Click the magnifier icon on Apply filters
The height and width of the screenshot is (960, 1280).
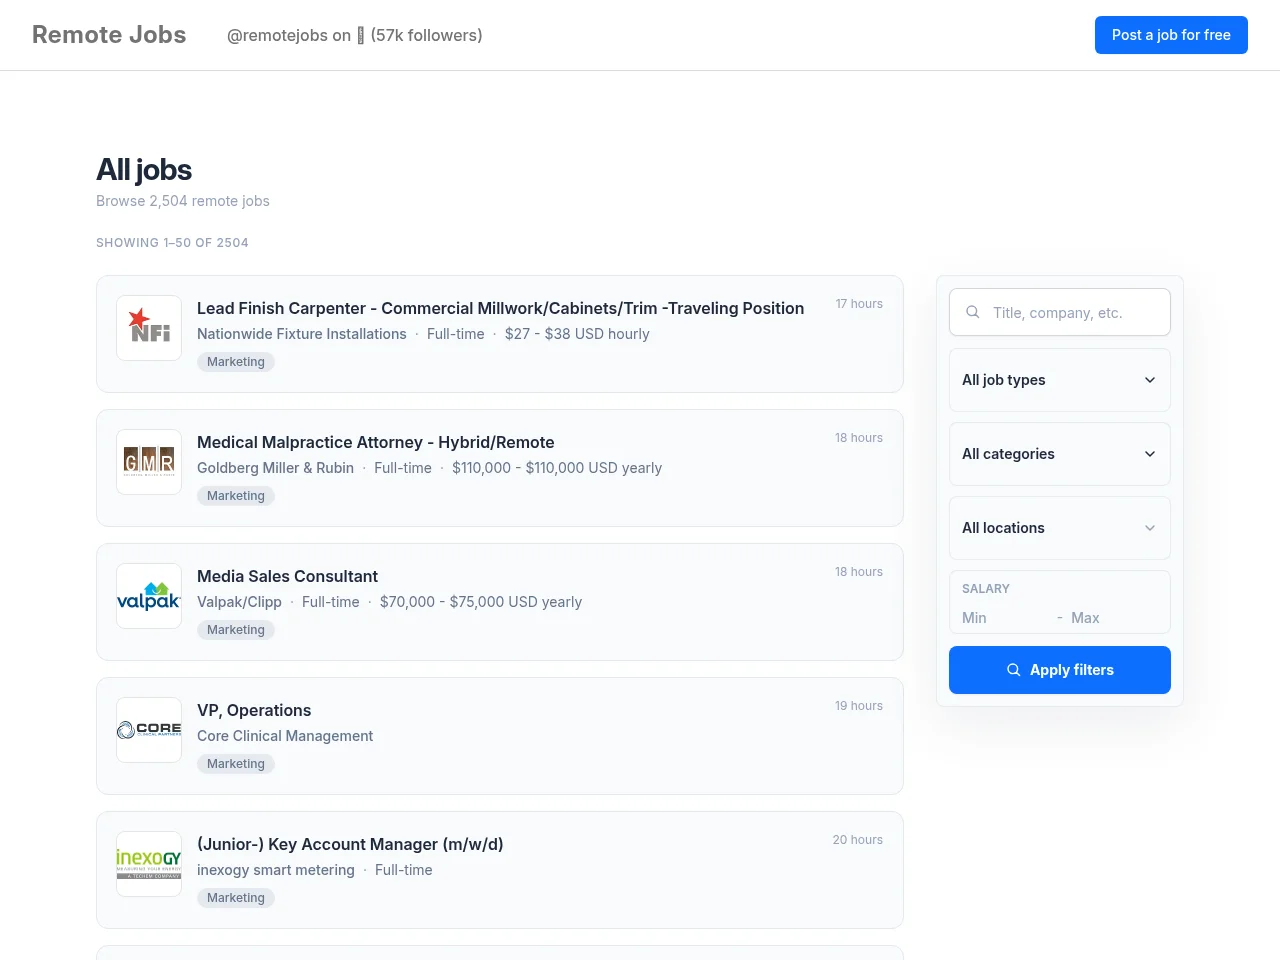(x=1014, y=670)
